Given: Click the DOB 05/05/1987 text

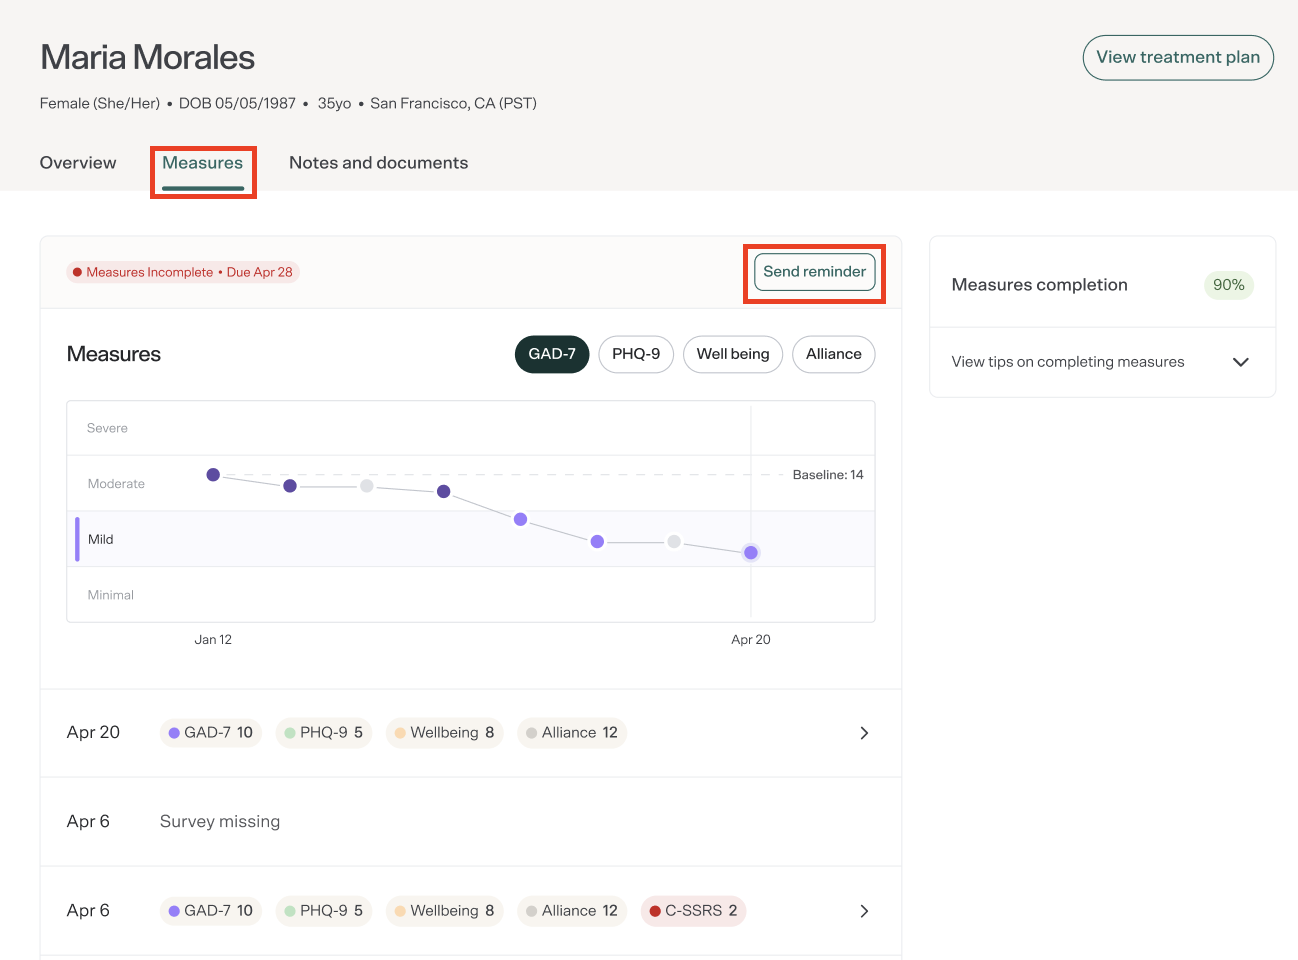Looking at the screenshot, I should (x=237, y=103).
